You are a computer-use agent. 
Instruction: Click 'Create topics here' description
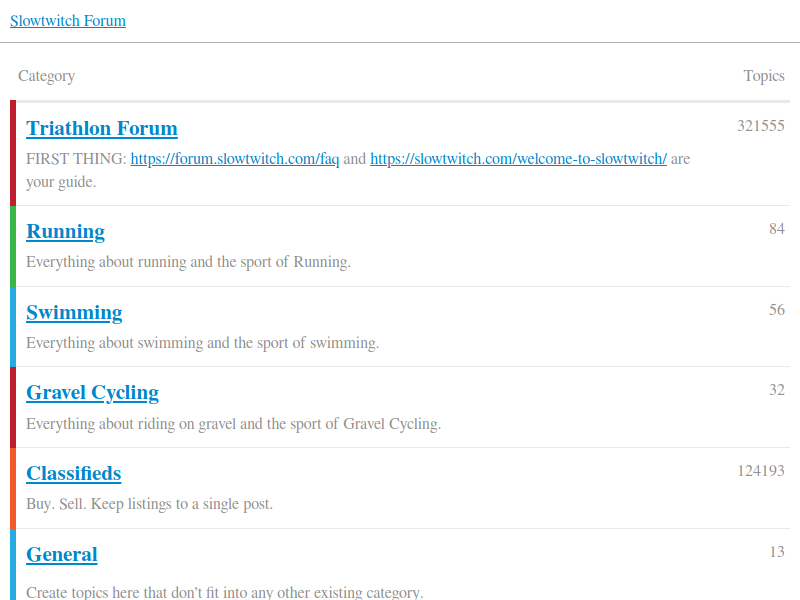[x=224, y=592]
